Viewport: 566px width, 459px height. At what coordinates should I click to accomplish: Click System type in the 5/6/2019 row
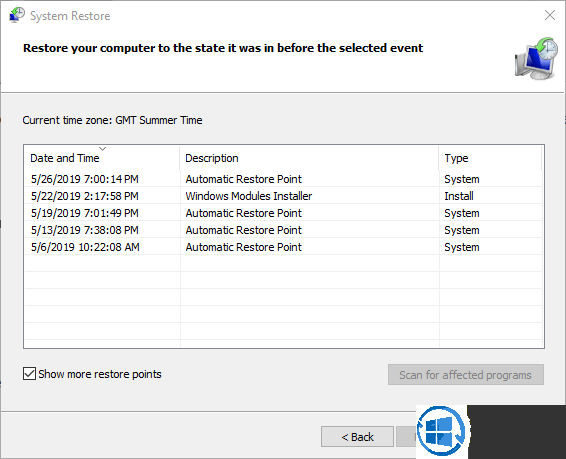point(462,247)
